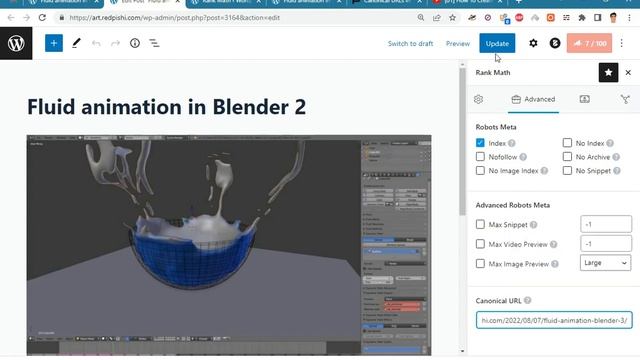640x360 pixels.
Task: Click the Max Video Preview value field
Action: pyautogui.click(x=606, y=244)
